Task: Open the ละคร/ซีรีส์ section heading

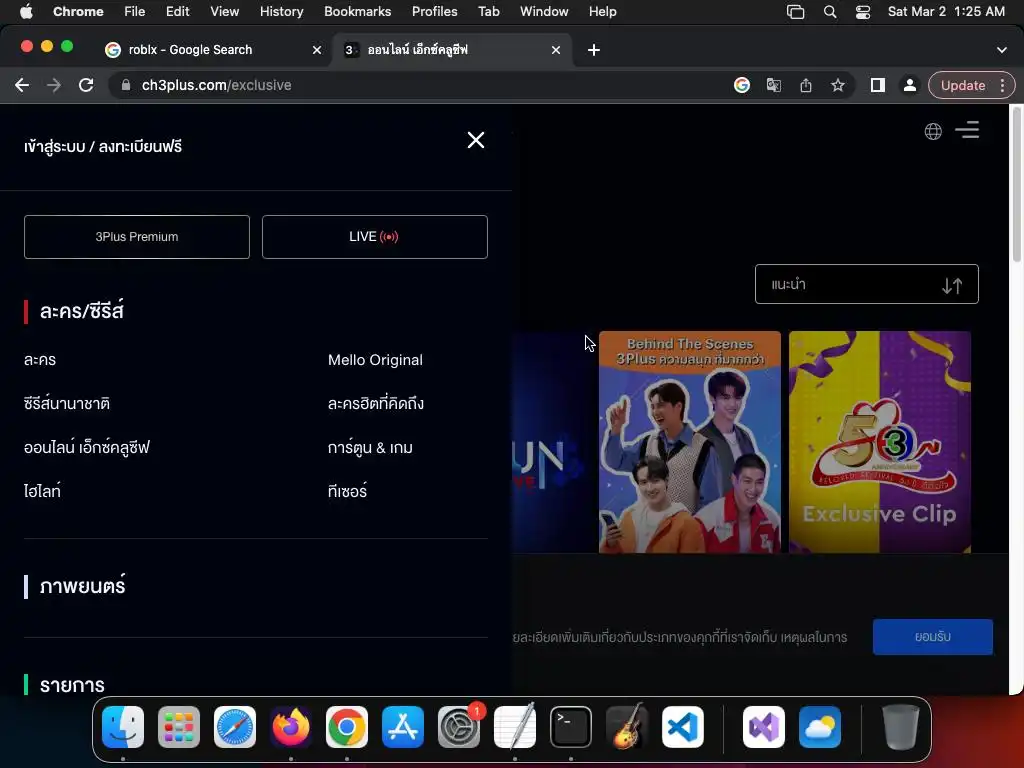Action: [x=82, y=311]
